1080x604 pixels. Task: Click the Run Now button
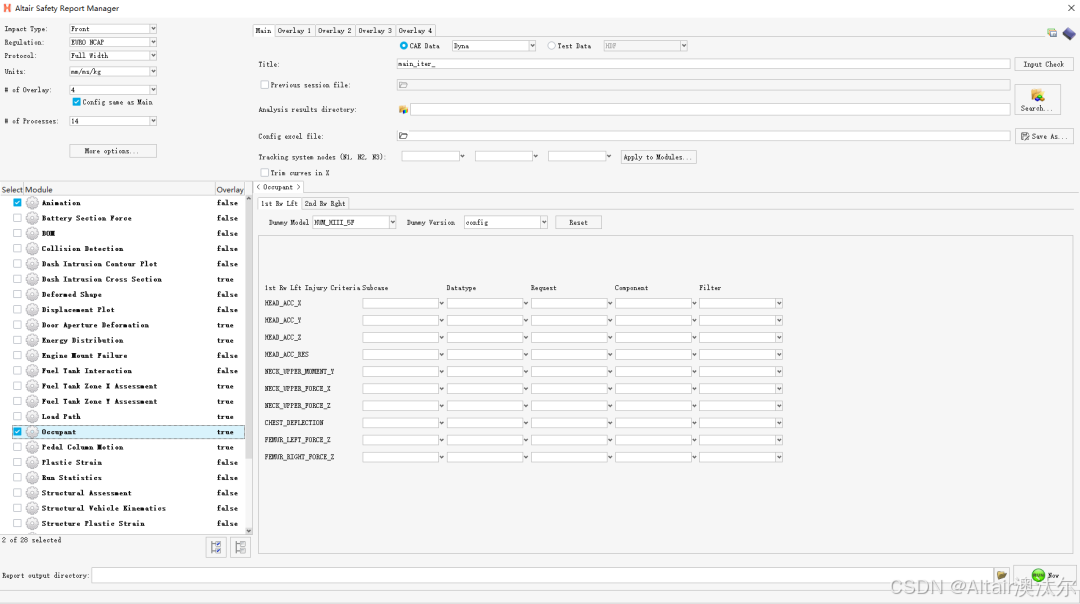pyautogui.click(x=1045, y=575)
